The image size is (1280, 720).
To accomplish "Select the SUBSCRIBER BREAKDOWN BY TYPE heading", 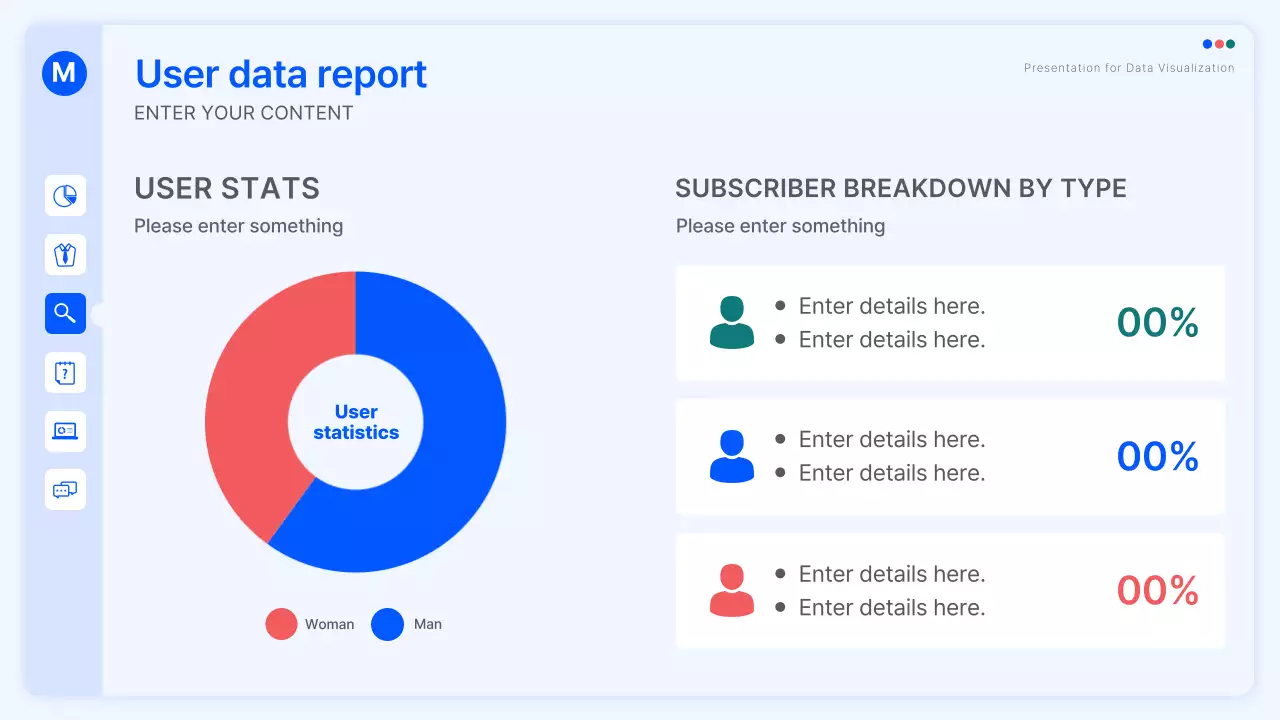I will tap(901, 188).
